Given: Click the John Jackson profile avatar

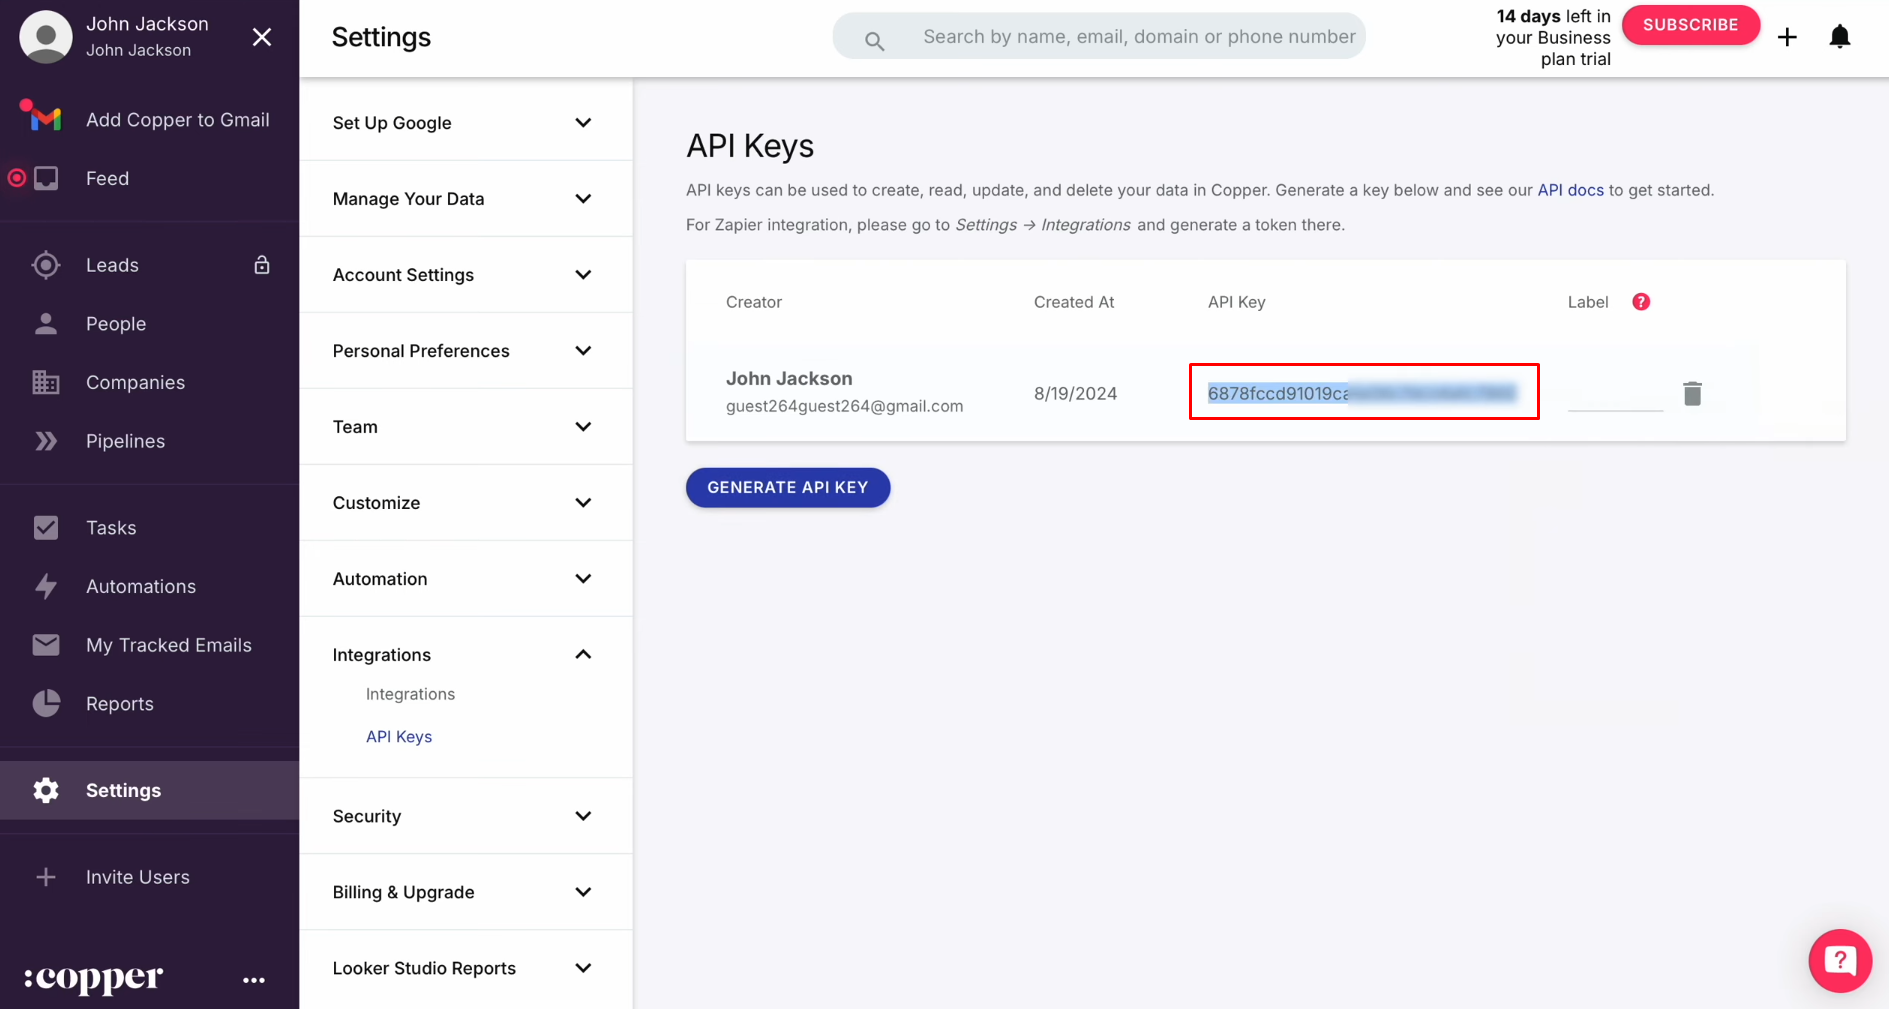Looking at the screenshot, I should click(x=46, y=37).
